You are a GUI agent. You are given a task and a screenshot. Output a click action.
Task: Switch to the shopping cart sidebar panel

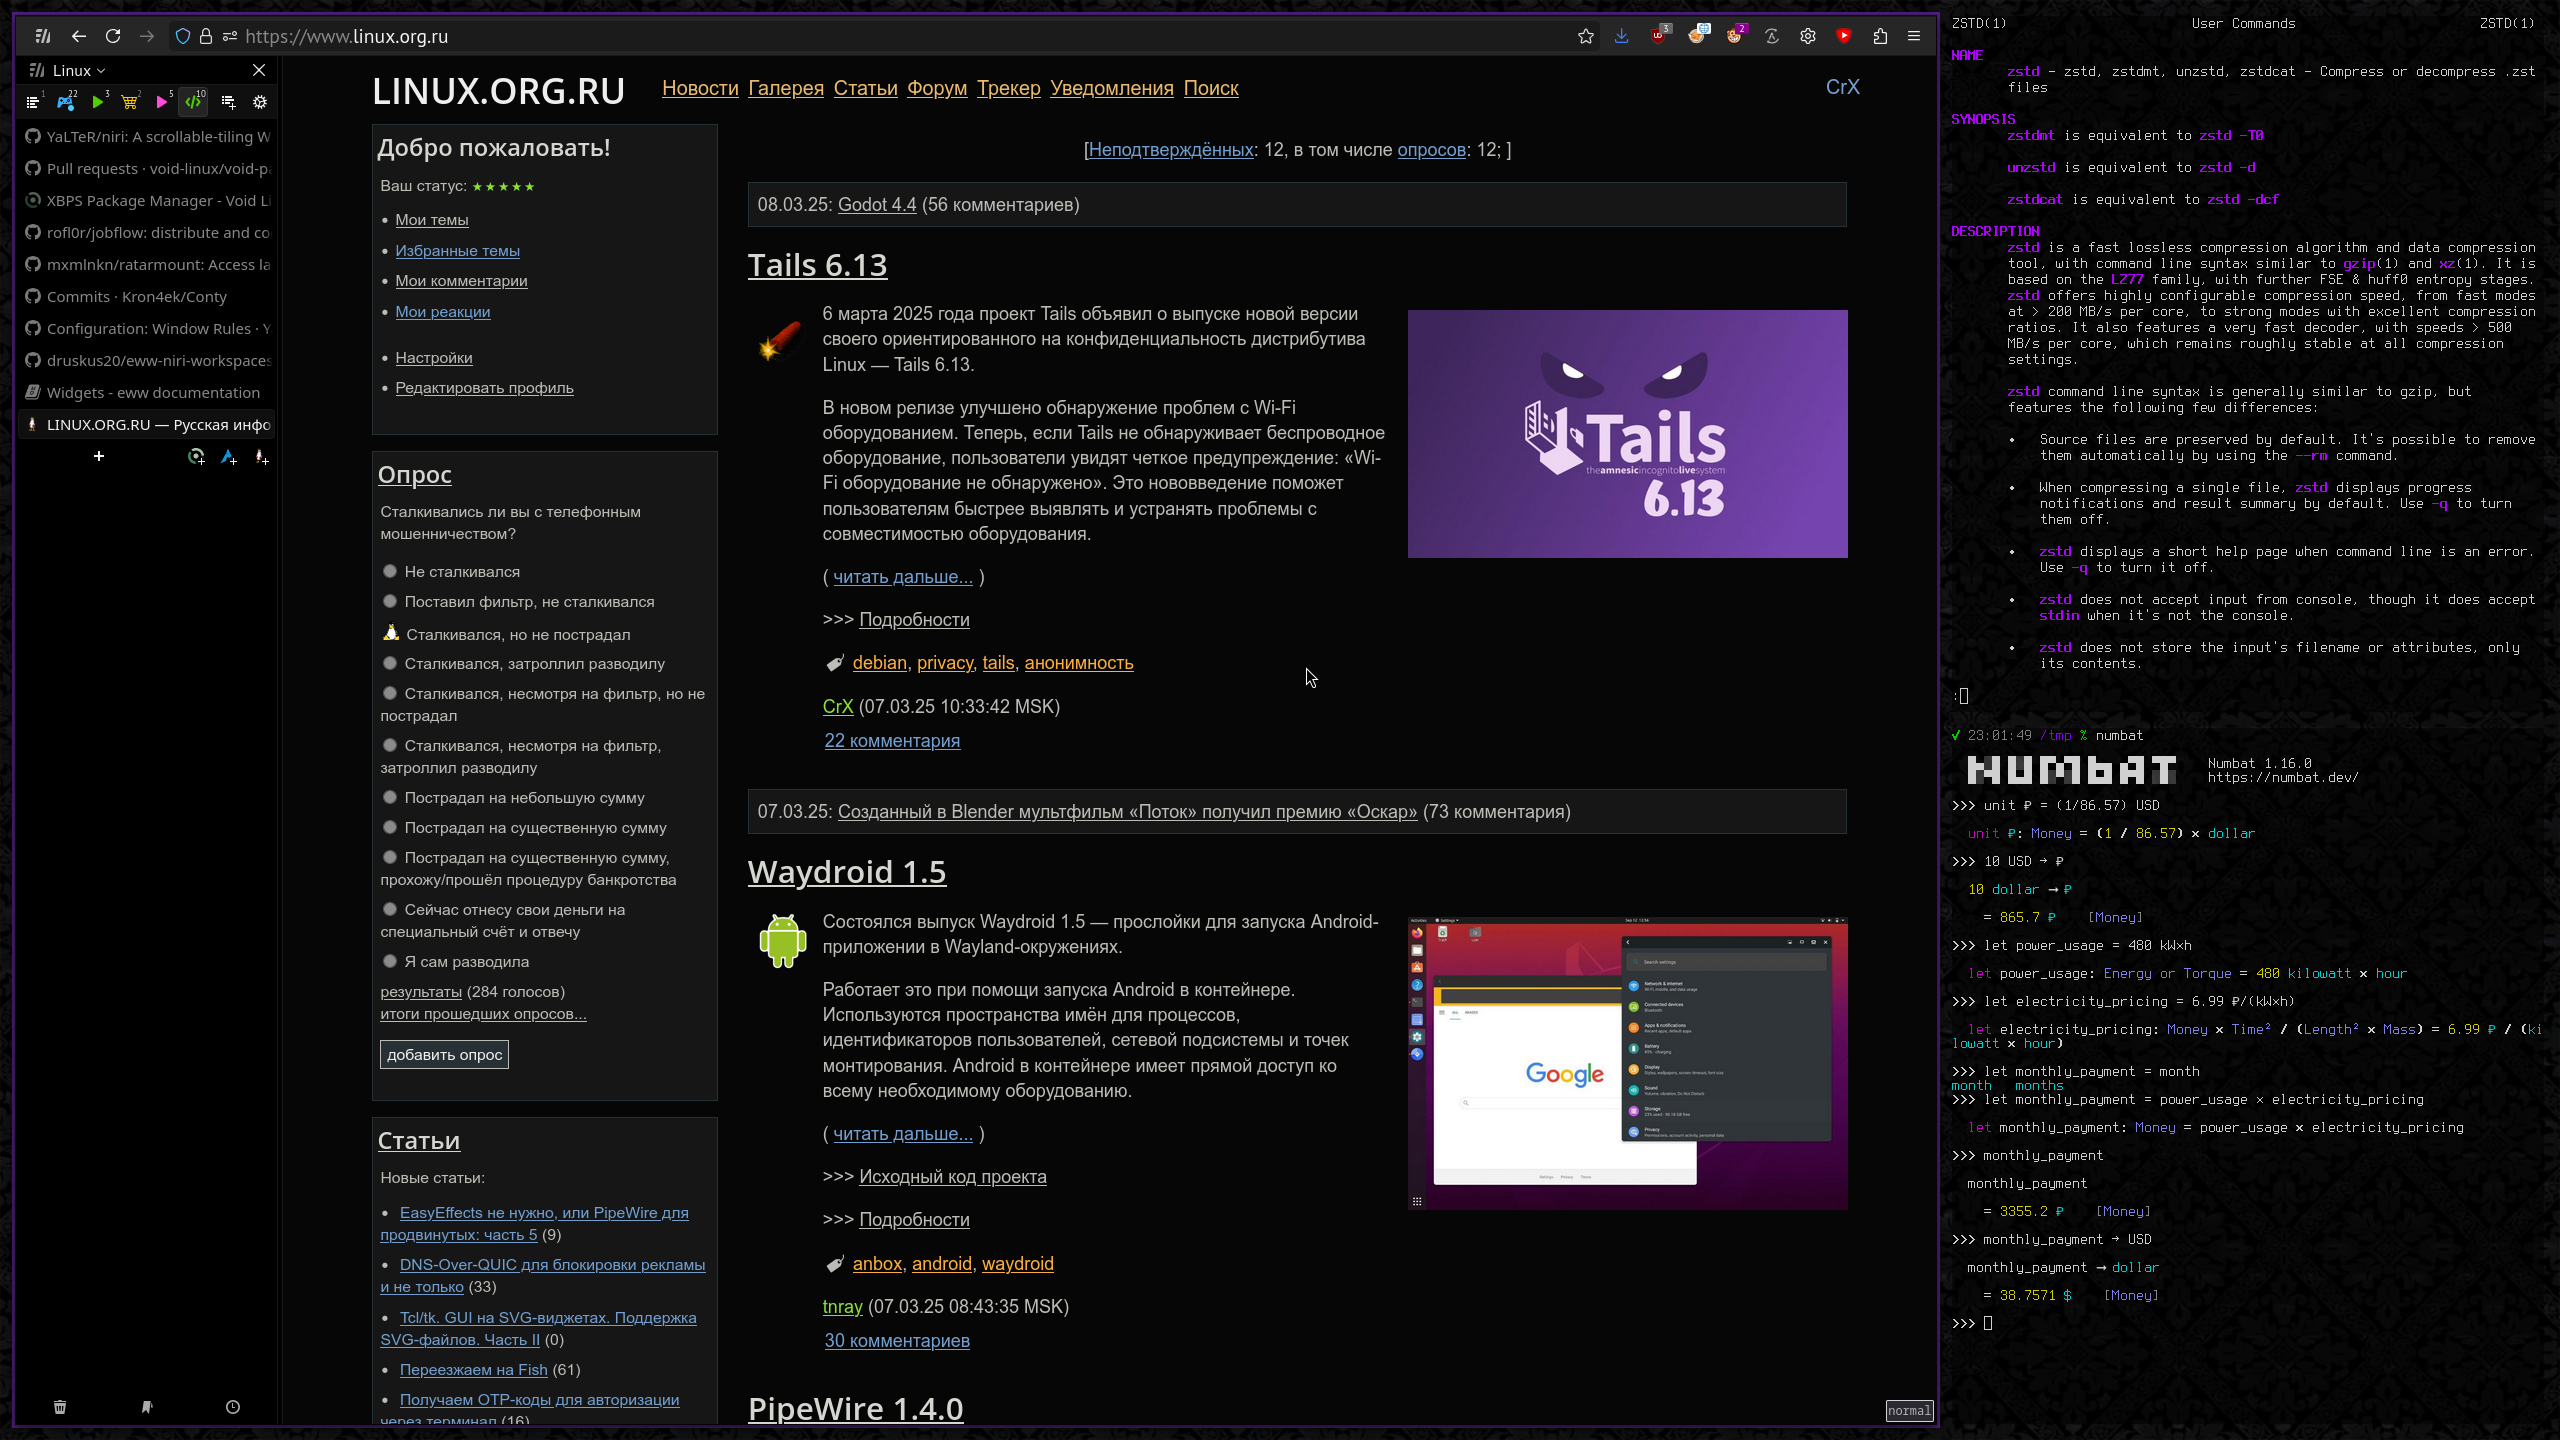(130, 101)
